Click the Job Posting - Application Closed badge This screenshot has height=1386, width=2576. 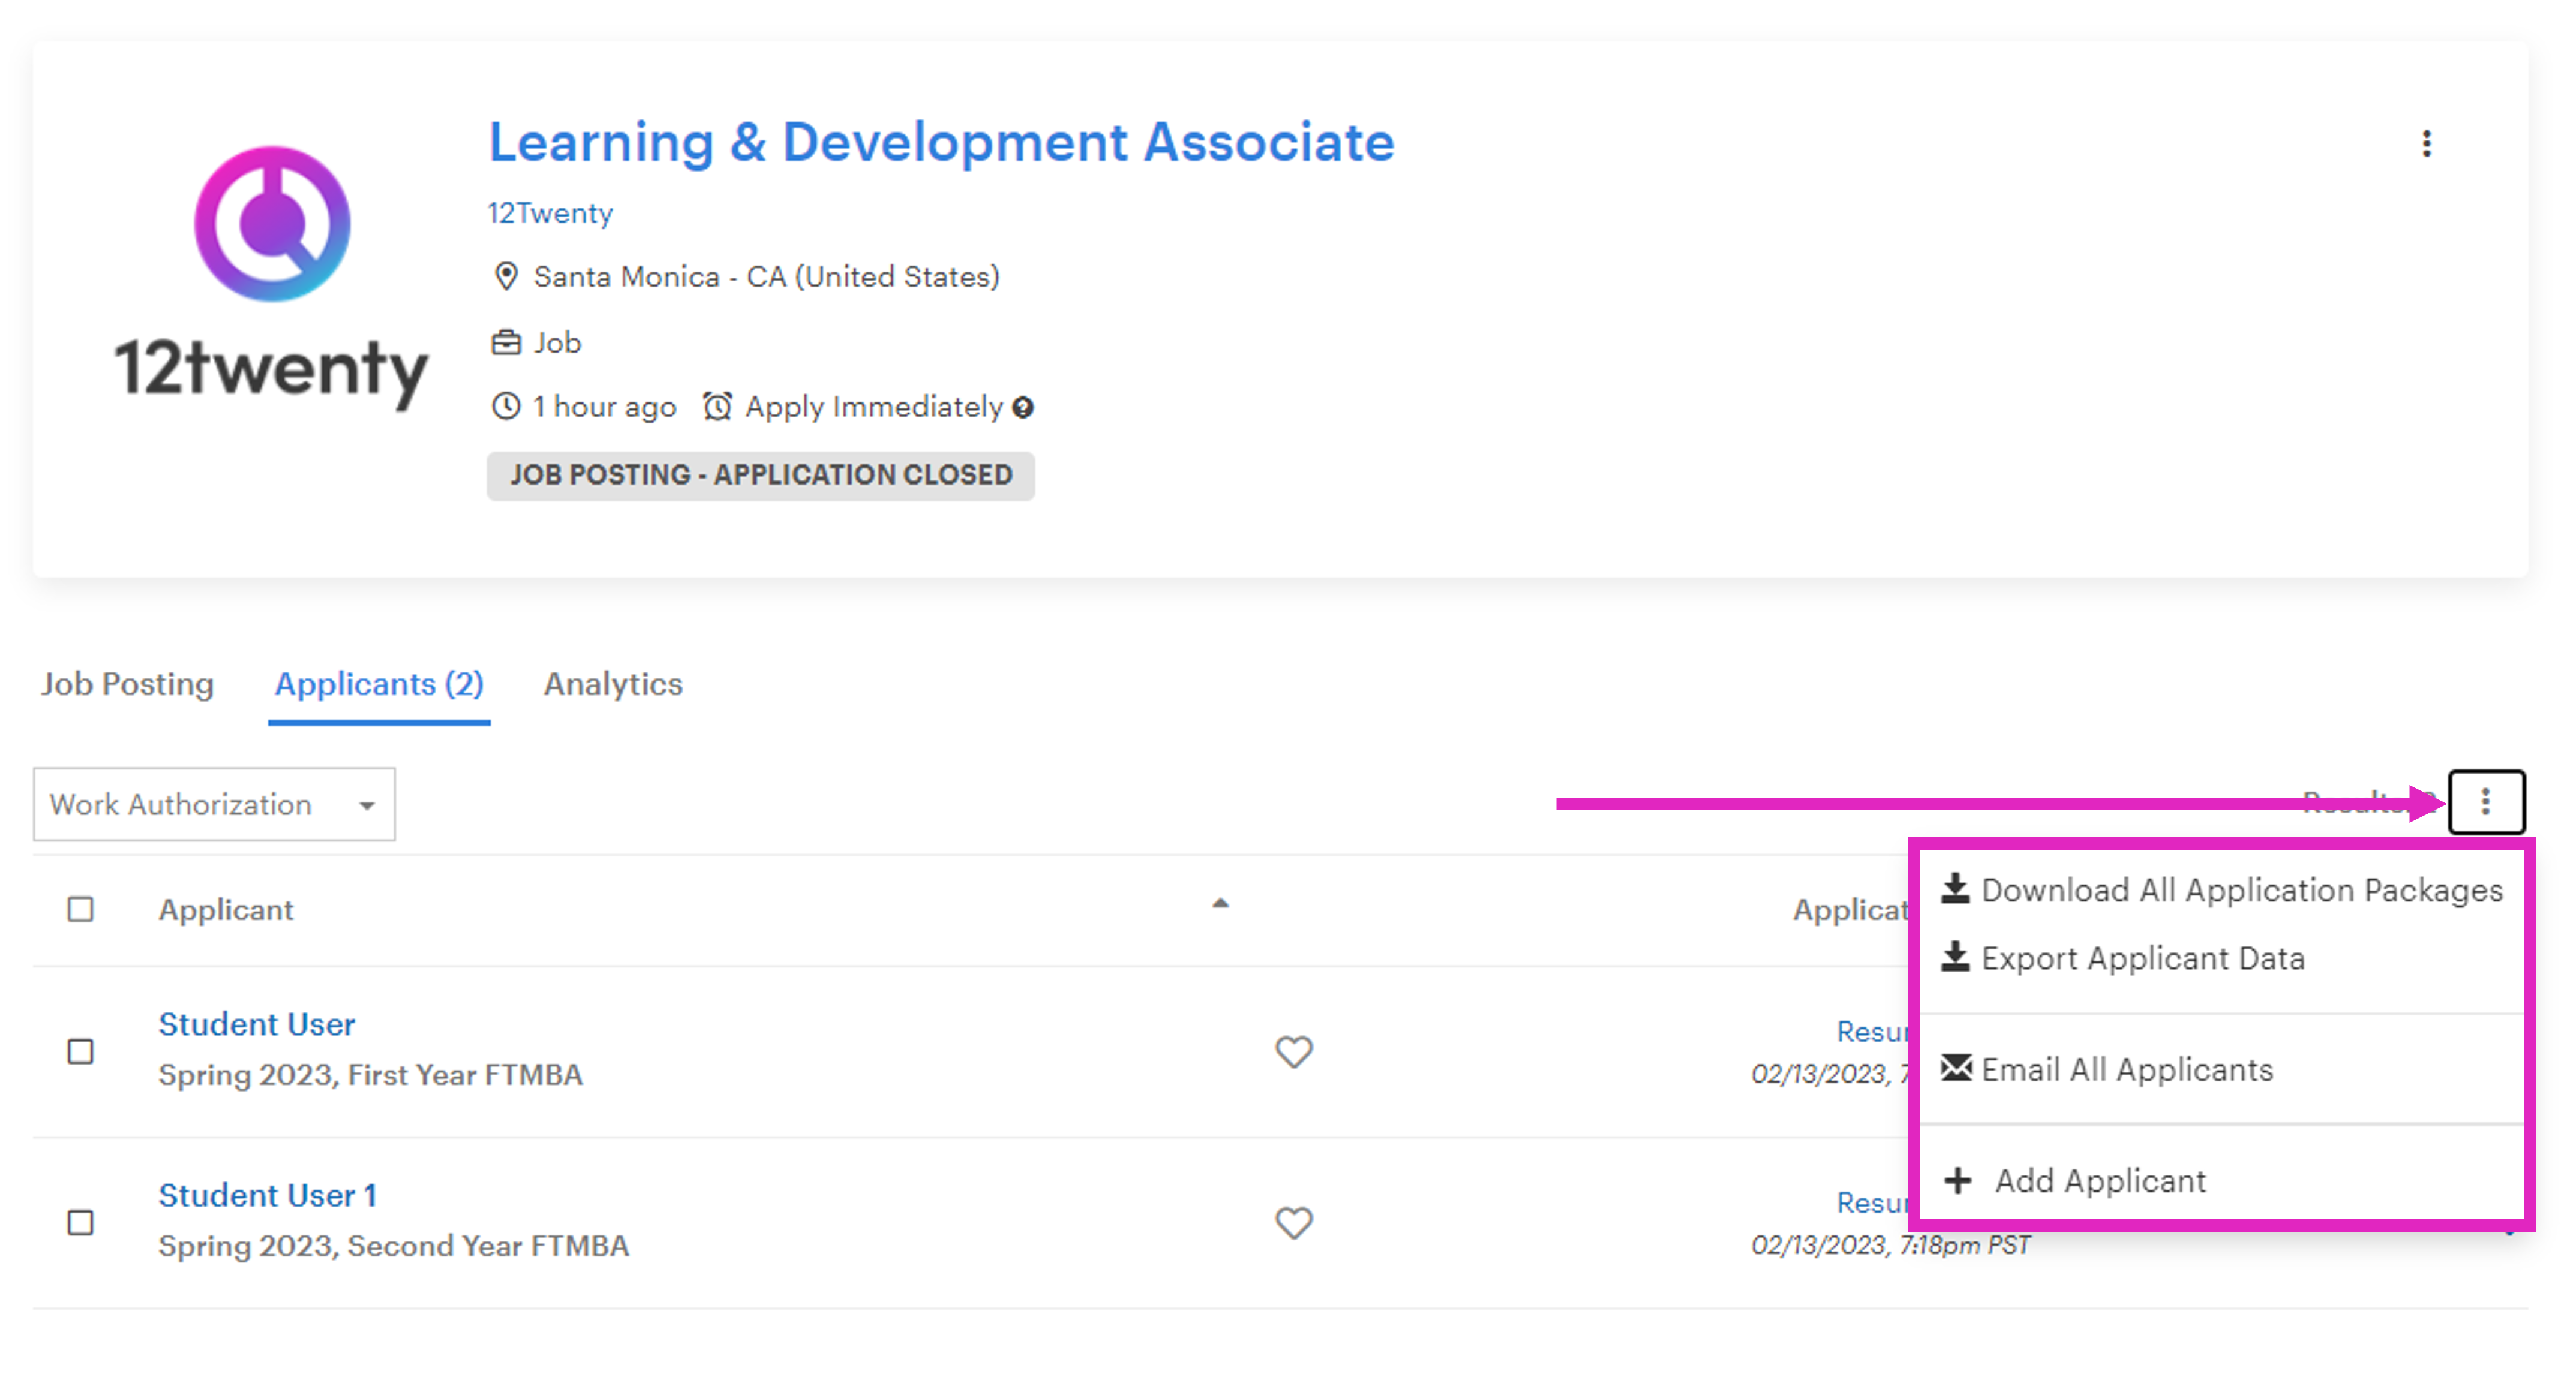761,475
